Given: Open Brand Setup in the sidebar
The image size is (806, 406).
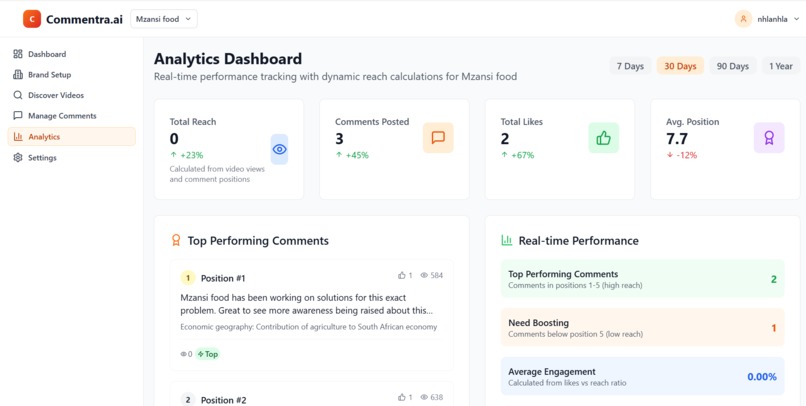Looking at the screenshot, I should click(71, 75).
